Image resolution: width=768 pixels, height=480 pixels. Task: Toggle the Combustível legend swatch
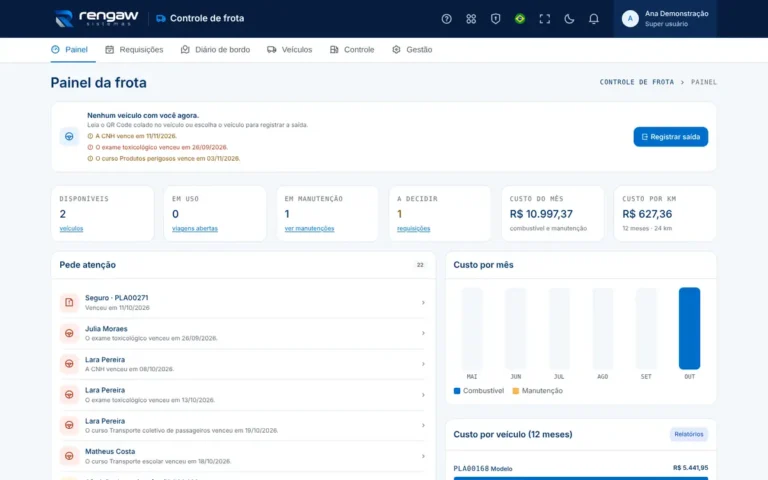point(457,391)
